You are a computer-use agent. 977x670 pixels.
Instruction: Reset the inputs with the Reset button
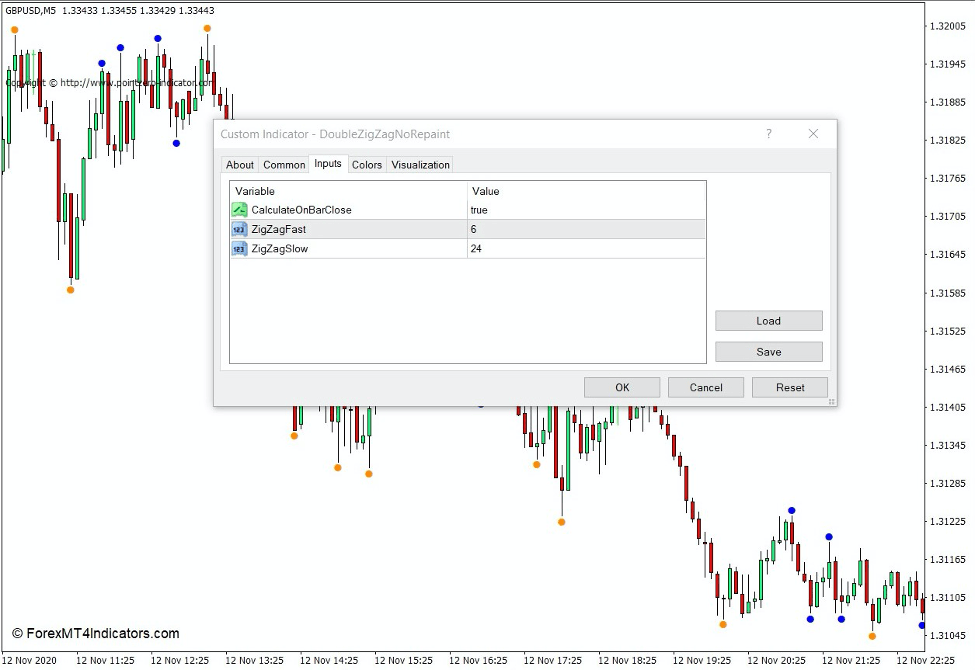[x=790, y=387]
